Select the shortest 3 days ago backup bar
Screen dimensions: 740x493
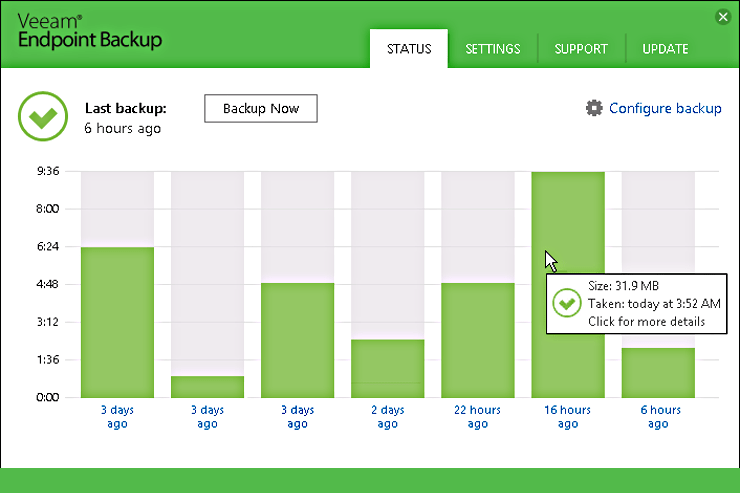pos(207,386)
